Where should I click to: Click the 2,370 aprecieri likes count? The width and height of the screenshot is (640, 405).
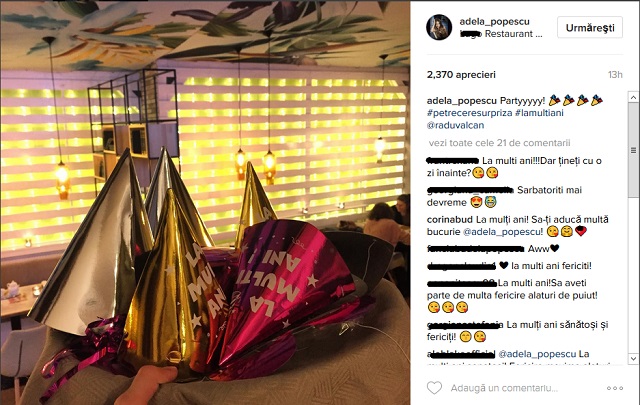pos(461,75)
